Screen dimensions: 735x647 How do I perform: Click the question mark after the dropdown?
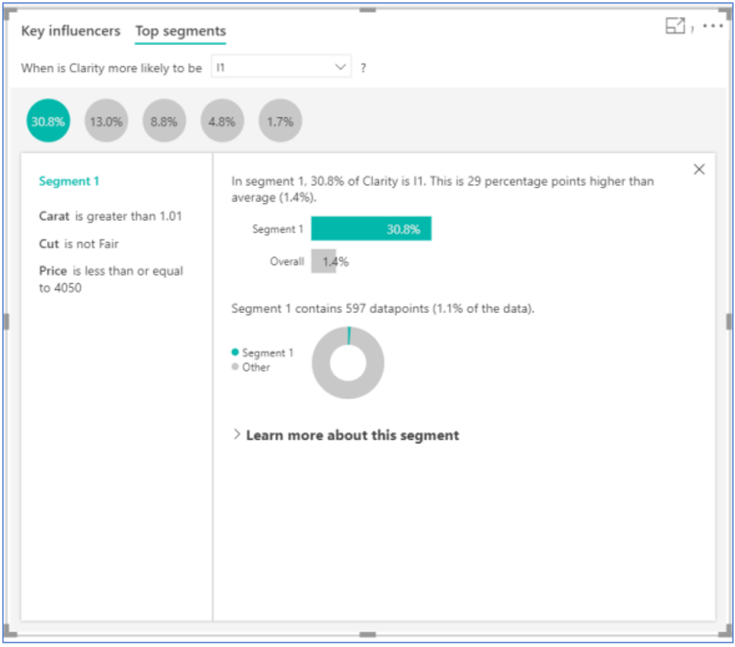coord(363,68)
